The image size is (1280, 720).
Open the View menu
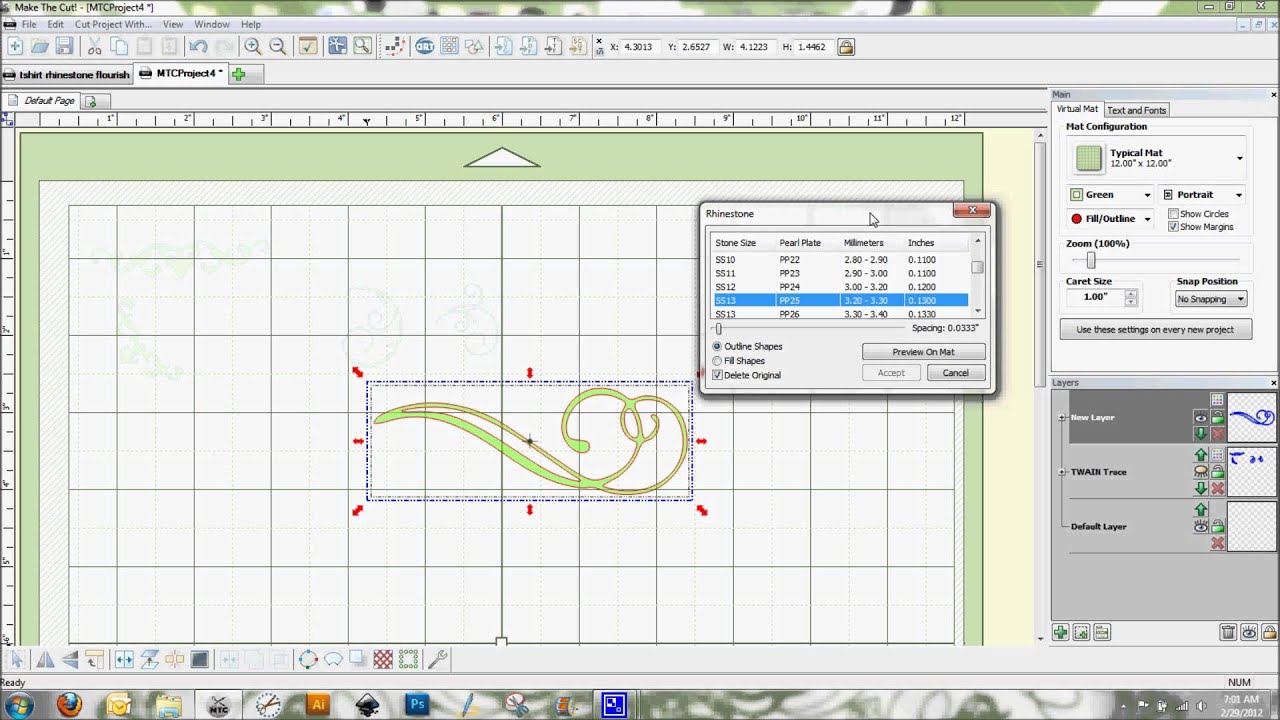(x=172, y=24)
